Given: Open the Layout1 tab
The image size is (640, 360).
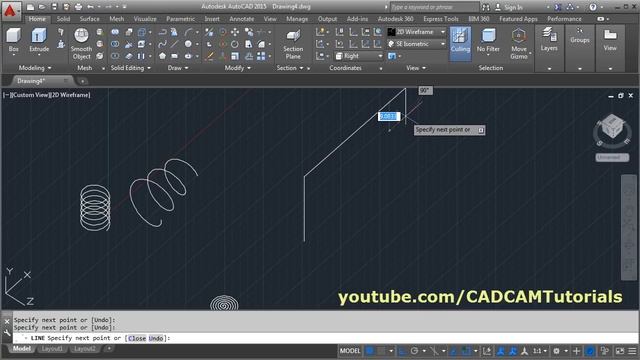Looking at the screenshot, I should pos(52,349).
